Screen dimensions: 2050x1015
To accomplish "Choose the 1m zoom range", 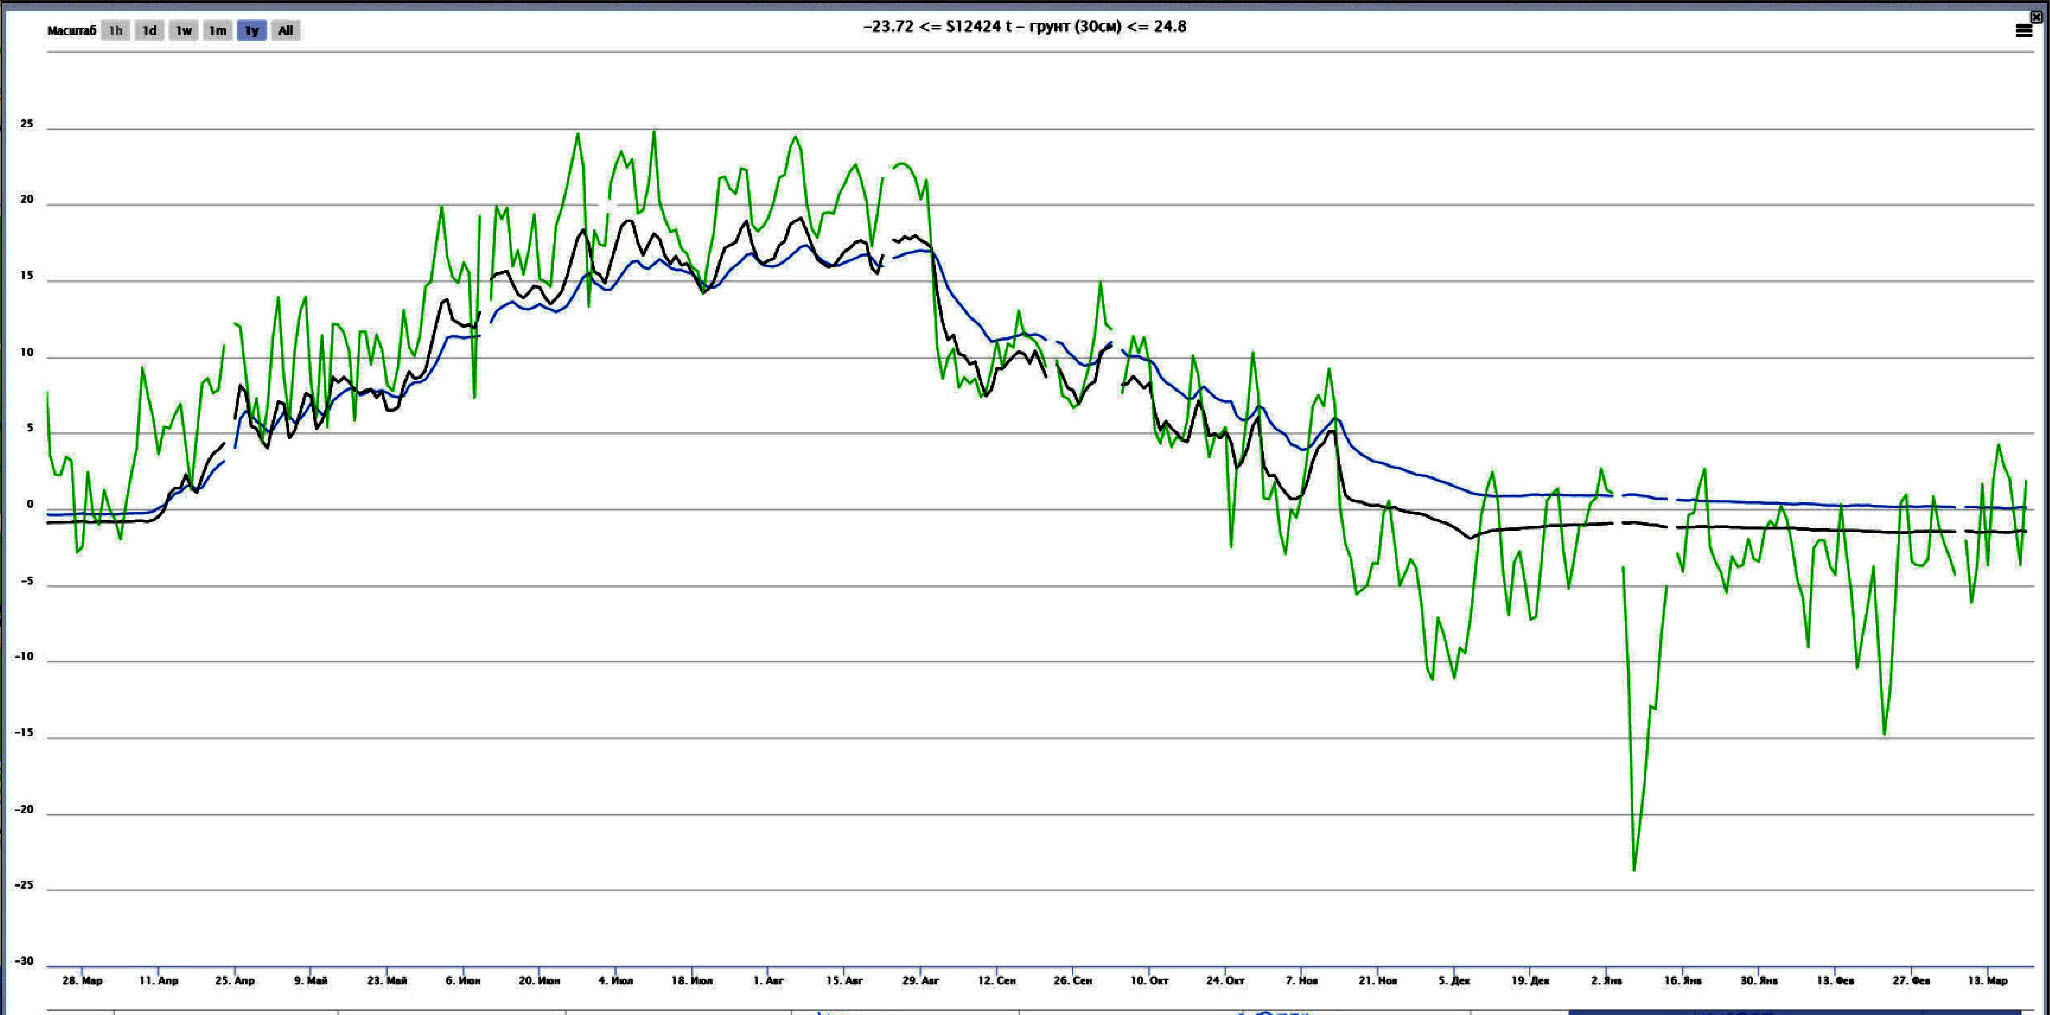I will tap(217, 31).
